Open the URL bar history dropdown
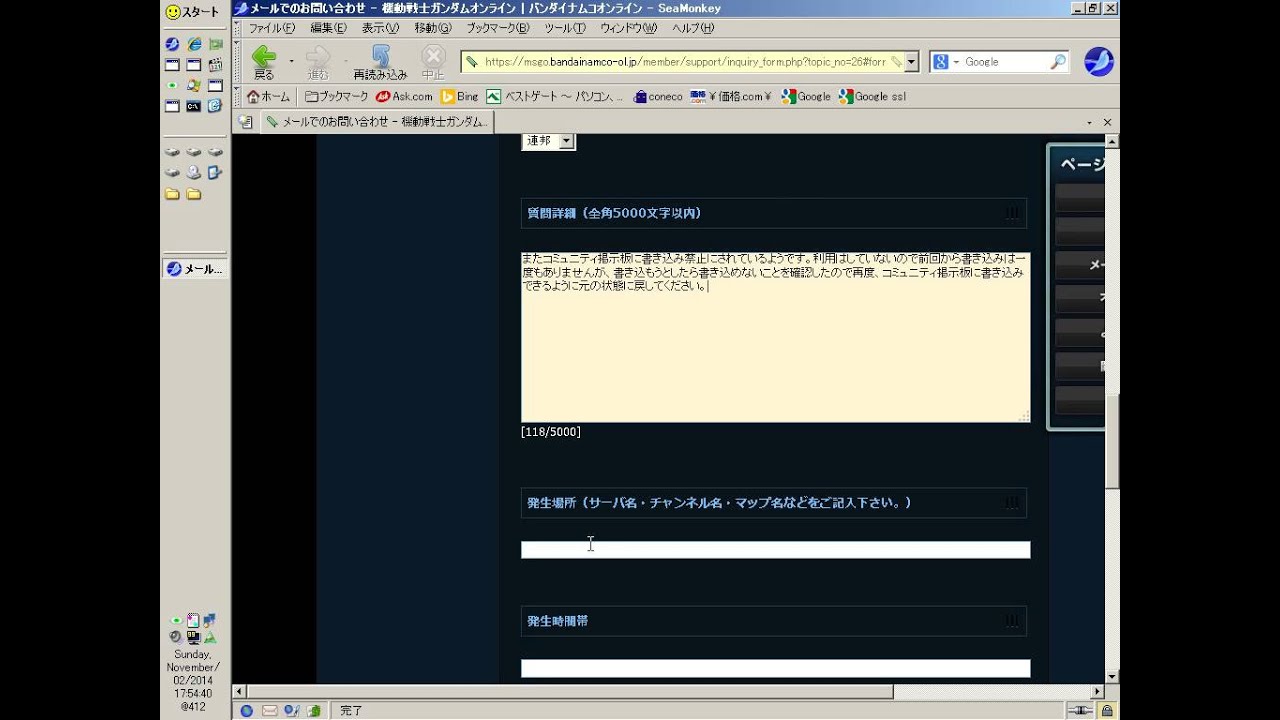Image resolution: width=1280 pixels, height=720 pixels. 911,62
